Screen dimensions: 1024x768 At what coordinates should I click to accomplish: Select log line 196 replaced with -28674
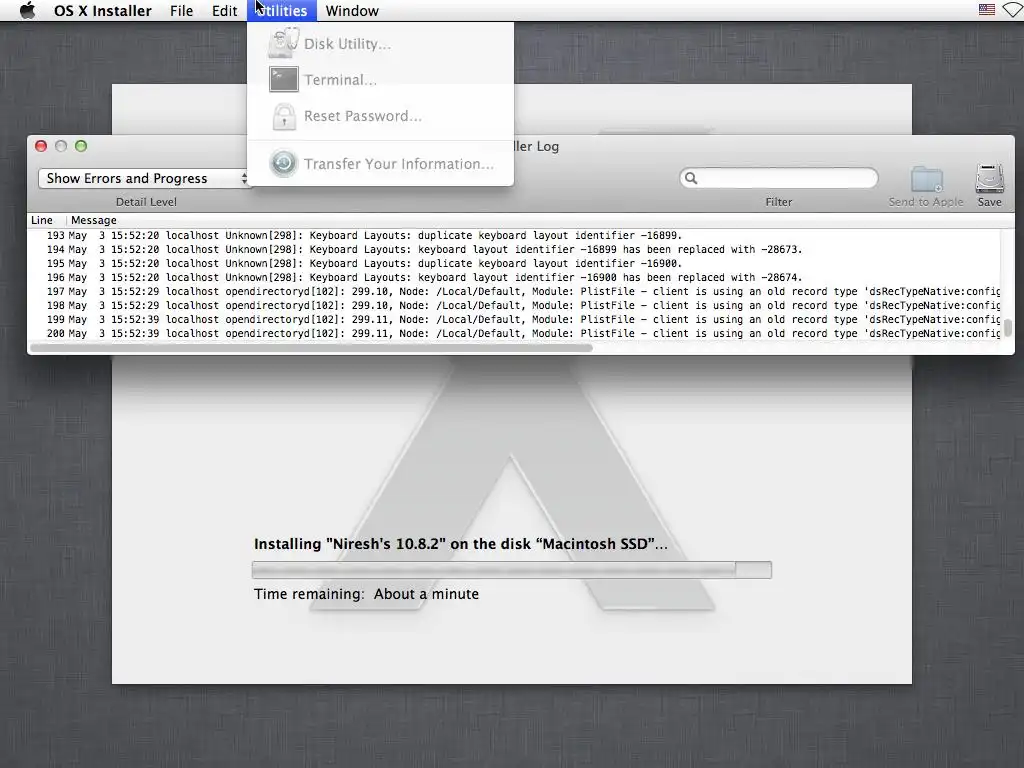point(514,278)
